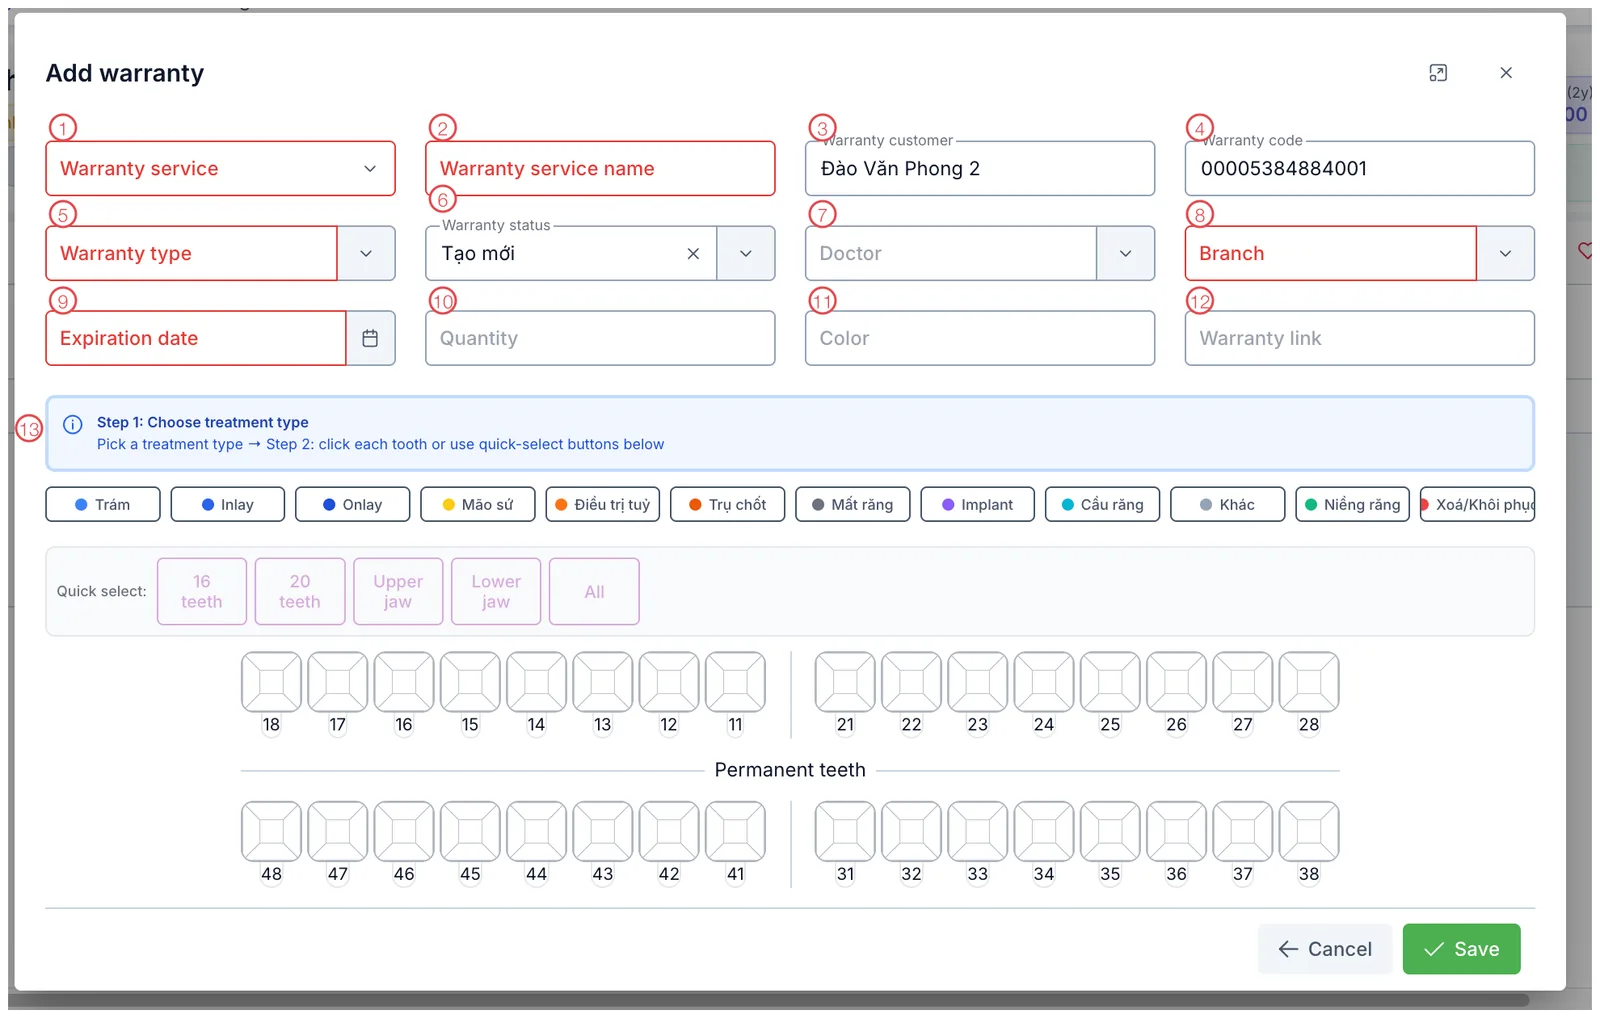Image resolution: width=1600 pixels, height=1018 pixels.
Task: Choose the Mão sứ treatment type
Action: pyautogui.click(x=478, y=504)
